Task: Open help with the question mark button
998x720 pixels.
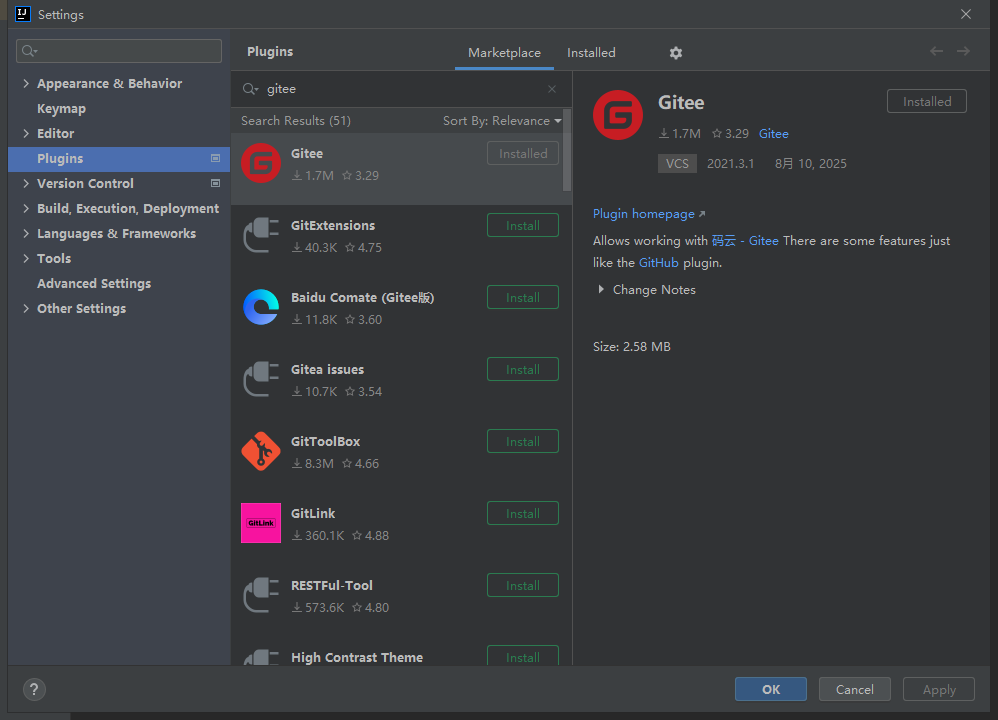Action: click(34, 689)
